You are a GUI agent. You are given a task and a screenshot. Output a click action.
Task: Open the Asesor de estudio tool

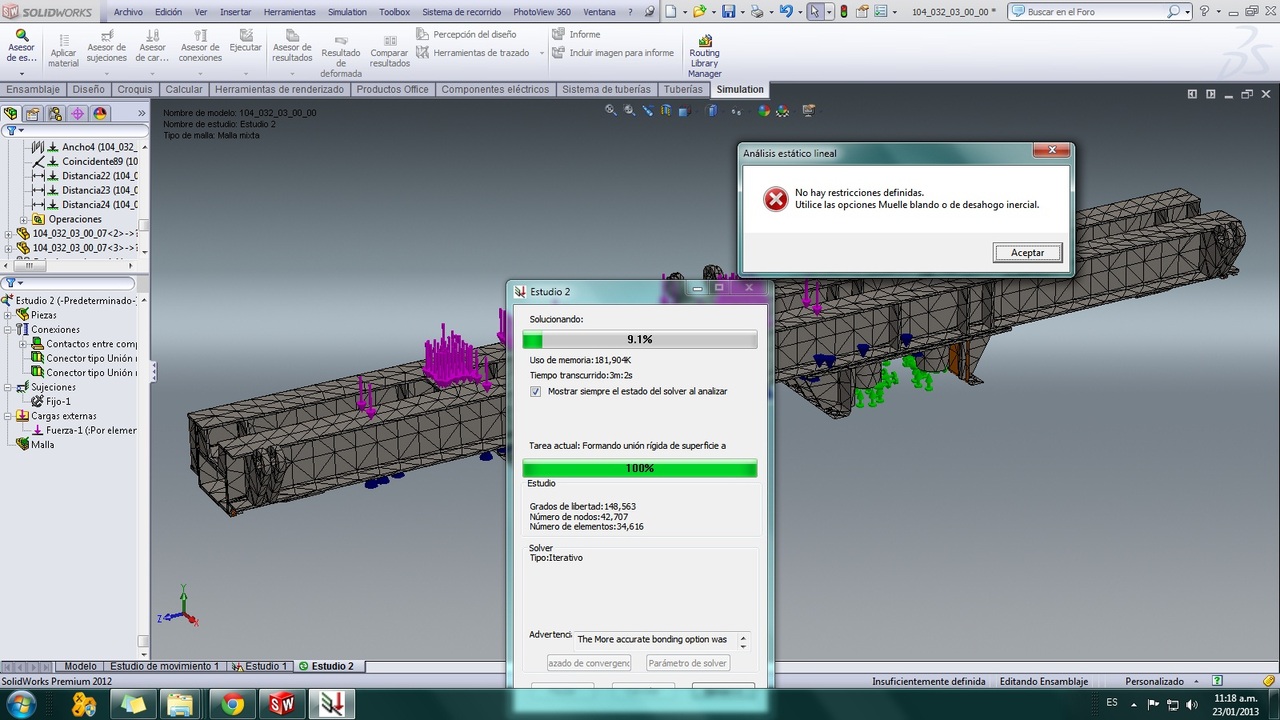coord(21,46)
